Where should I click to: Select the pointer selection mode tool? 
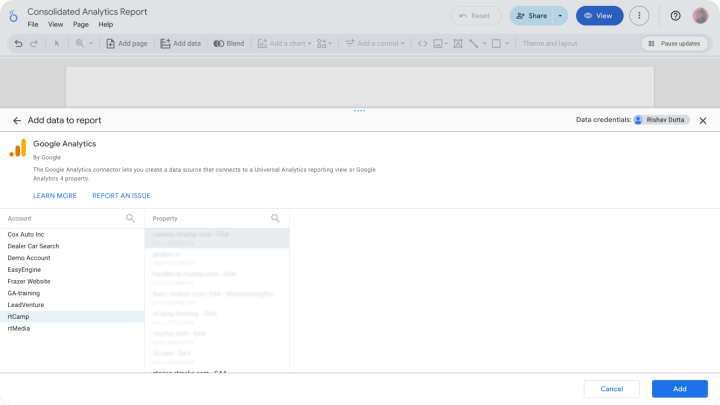pos(57,44)
